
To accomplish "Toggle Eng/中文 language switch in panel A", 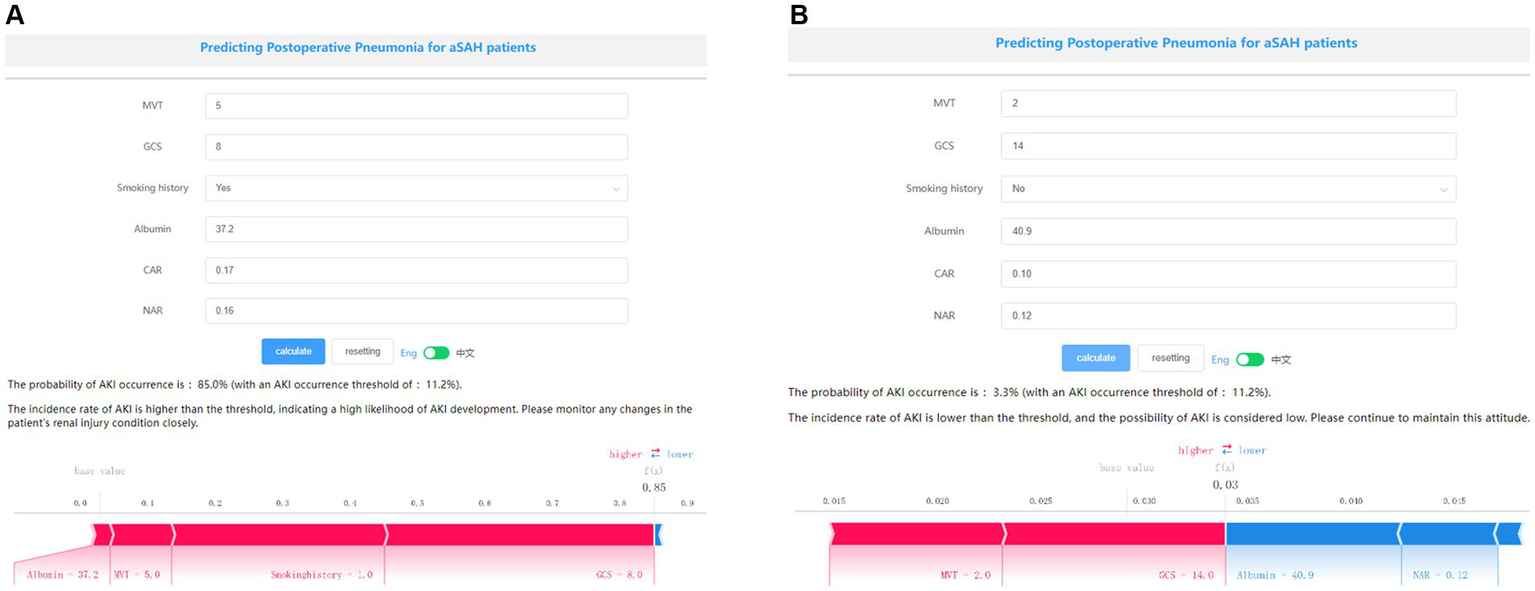I will (x=436, y=353).
